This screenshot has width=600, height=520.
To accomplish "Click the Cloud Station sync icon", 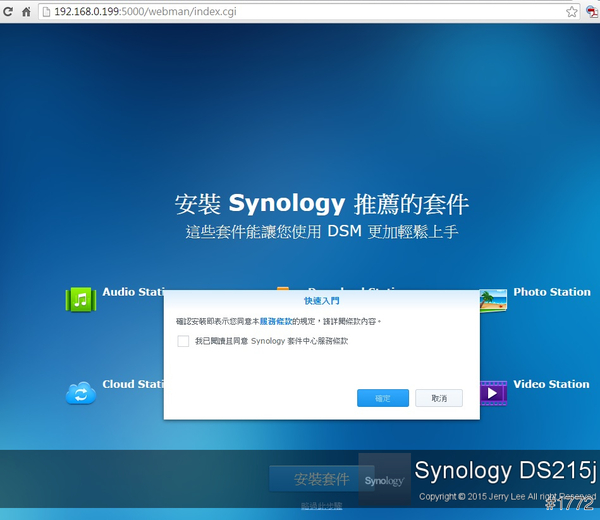I will (81, 392).
